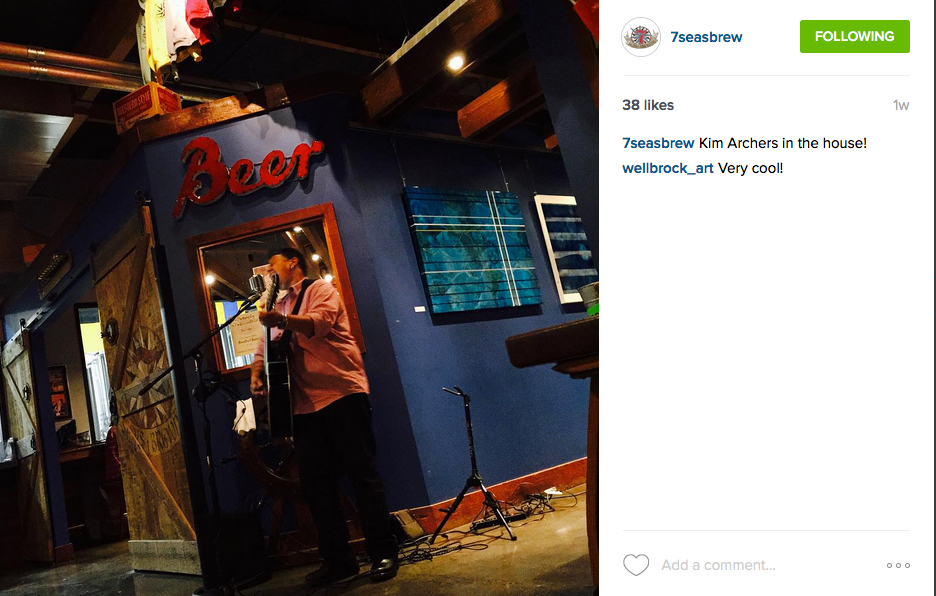936x596 pixels.
Task: Toggle the green FOLLOWING button
Action: (x=854, y=36)
